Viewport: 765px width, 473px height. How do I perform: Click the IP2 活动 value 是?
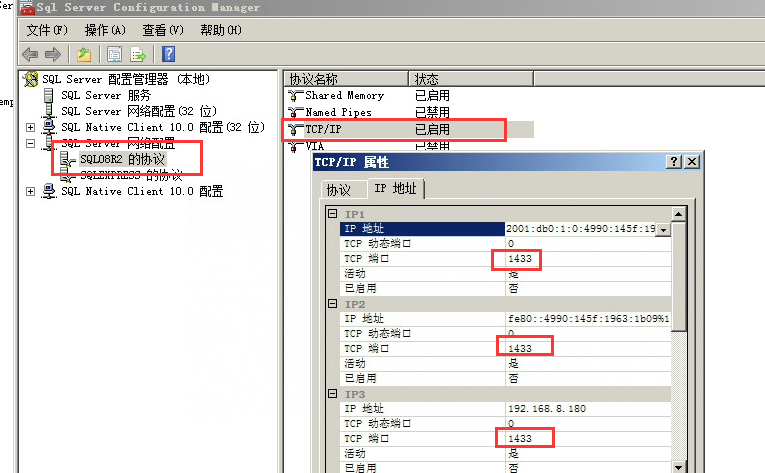(513, 364)
